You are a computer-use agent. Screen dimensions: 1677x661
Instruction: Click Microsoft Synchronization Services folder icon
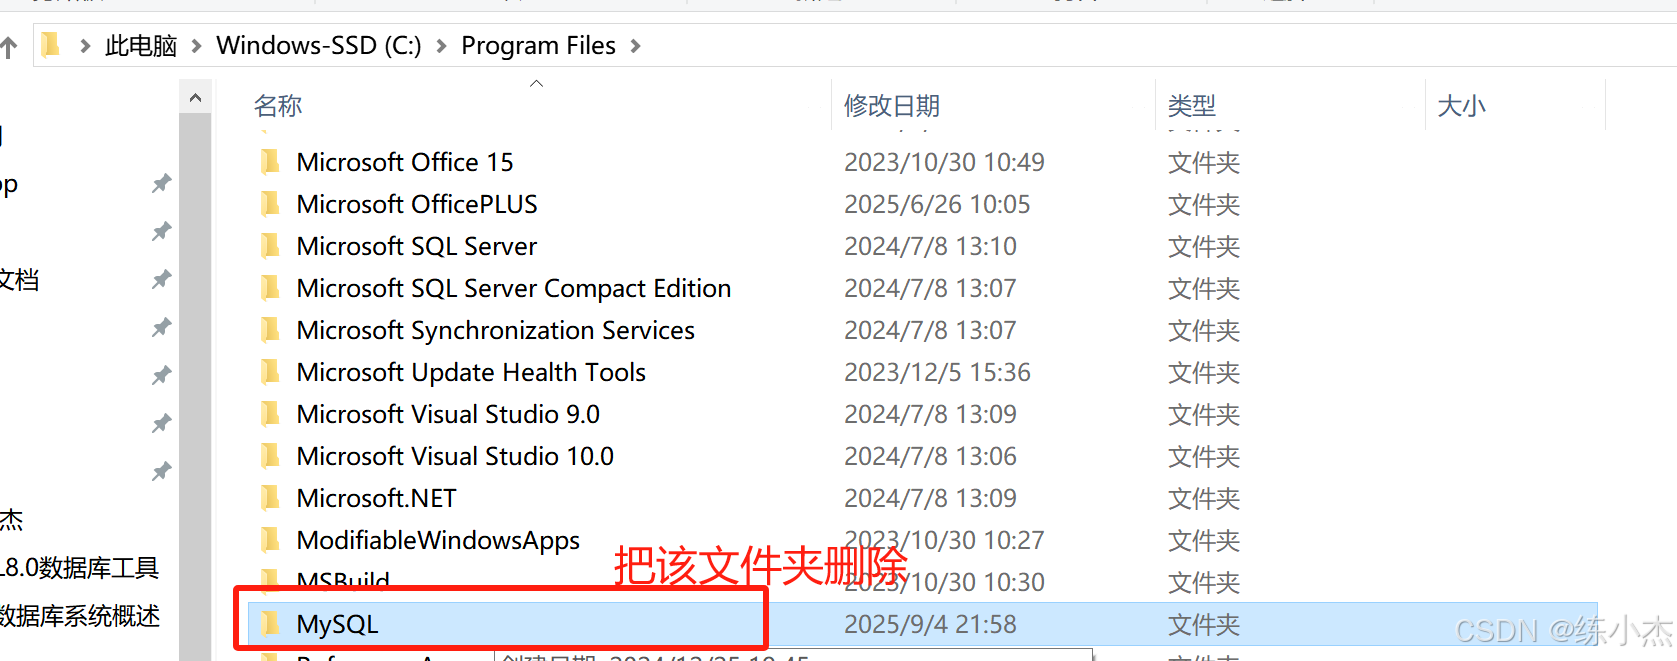pos(270,330)
